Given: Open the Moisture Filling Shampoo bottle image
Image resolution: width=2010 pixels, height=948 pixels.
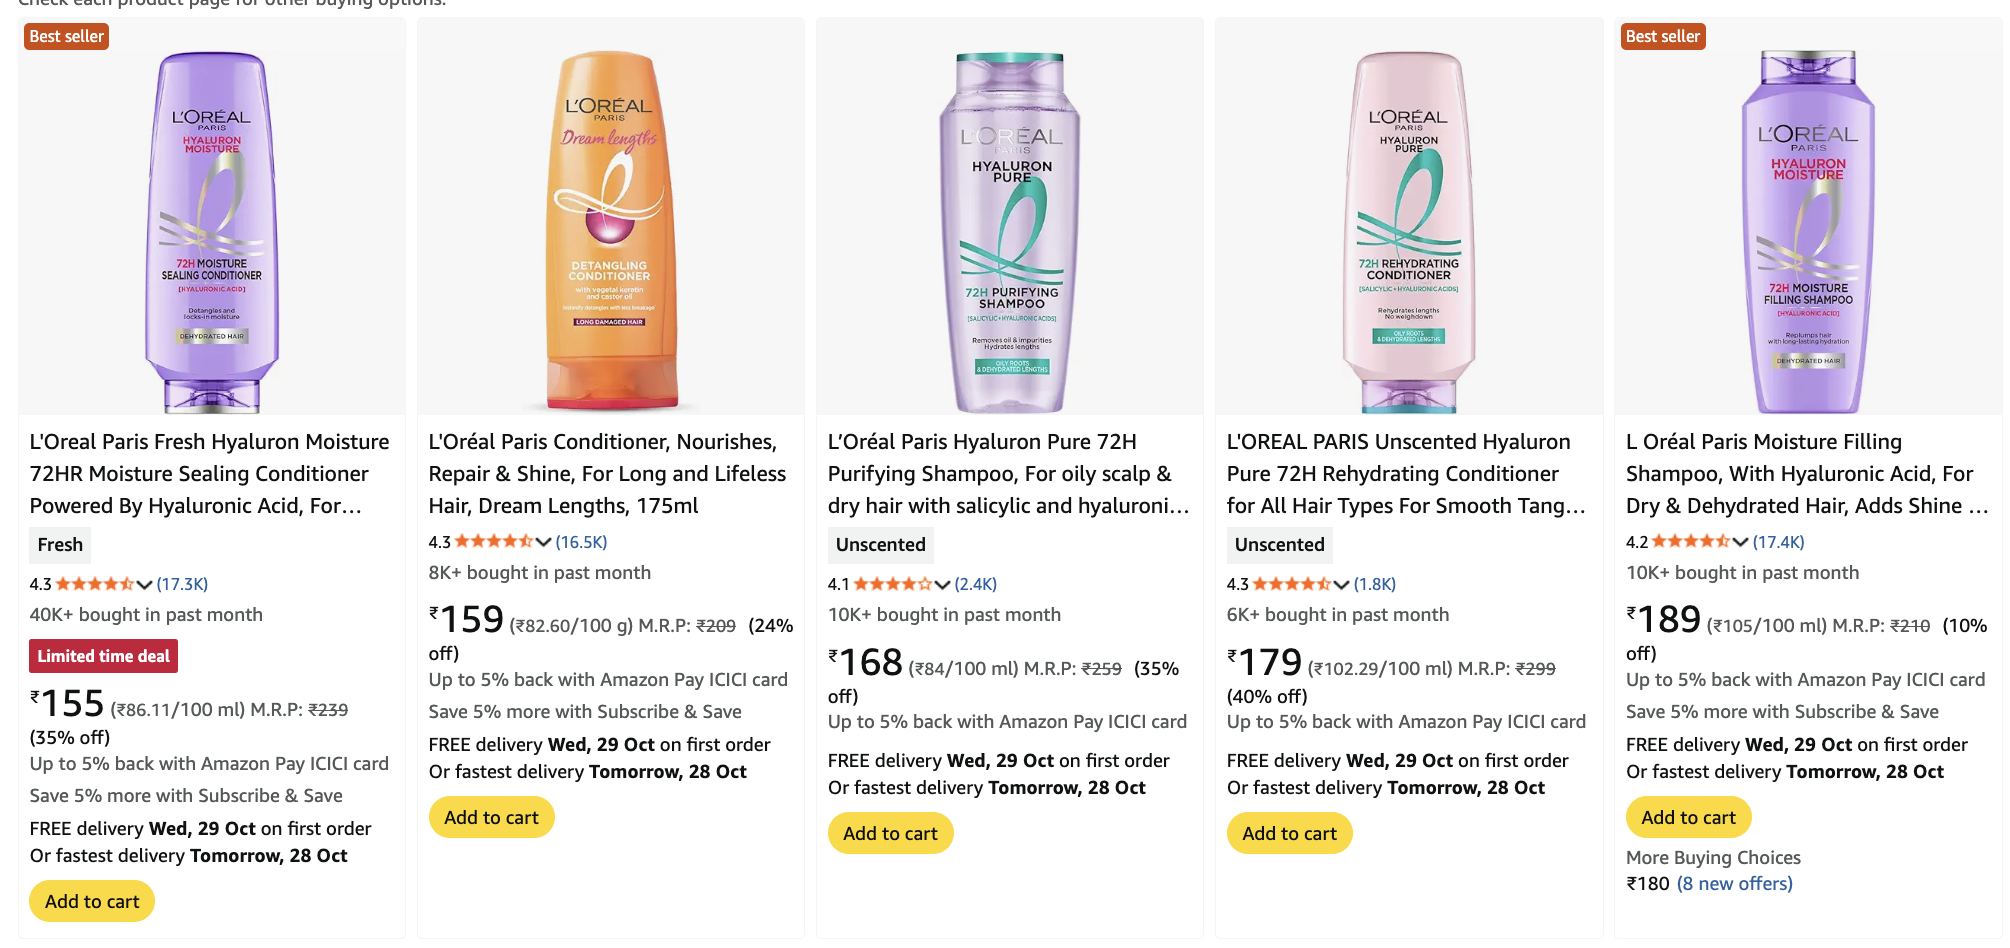Looking at the screenshot, I should (x=1808, y=230).
